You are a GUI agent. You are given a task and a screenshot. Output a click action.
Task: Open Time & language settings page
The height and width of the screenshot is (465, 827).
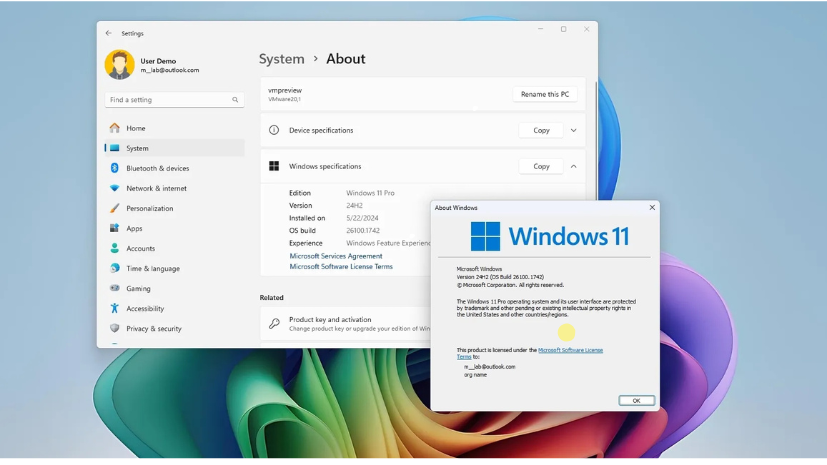pyautogui.click(x=153, y=268)
